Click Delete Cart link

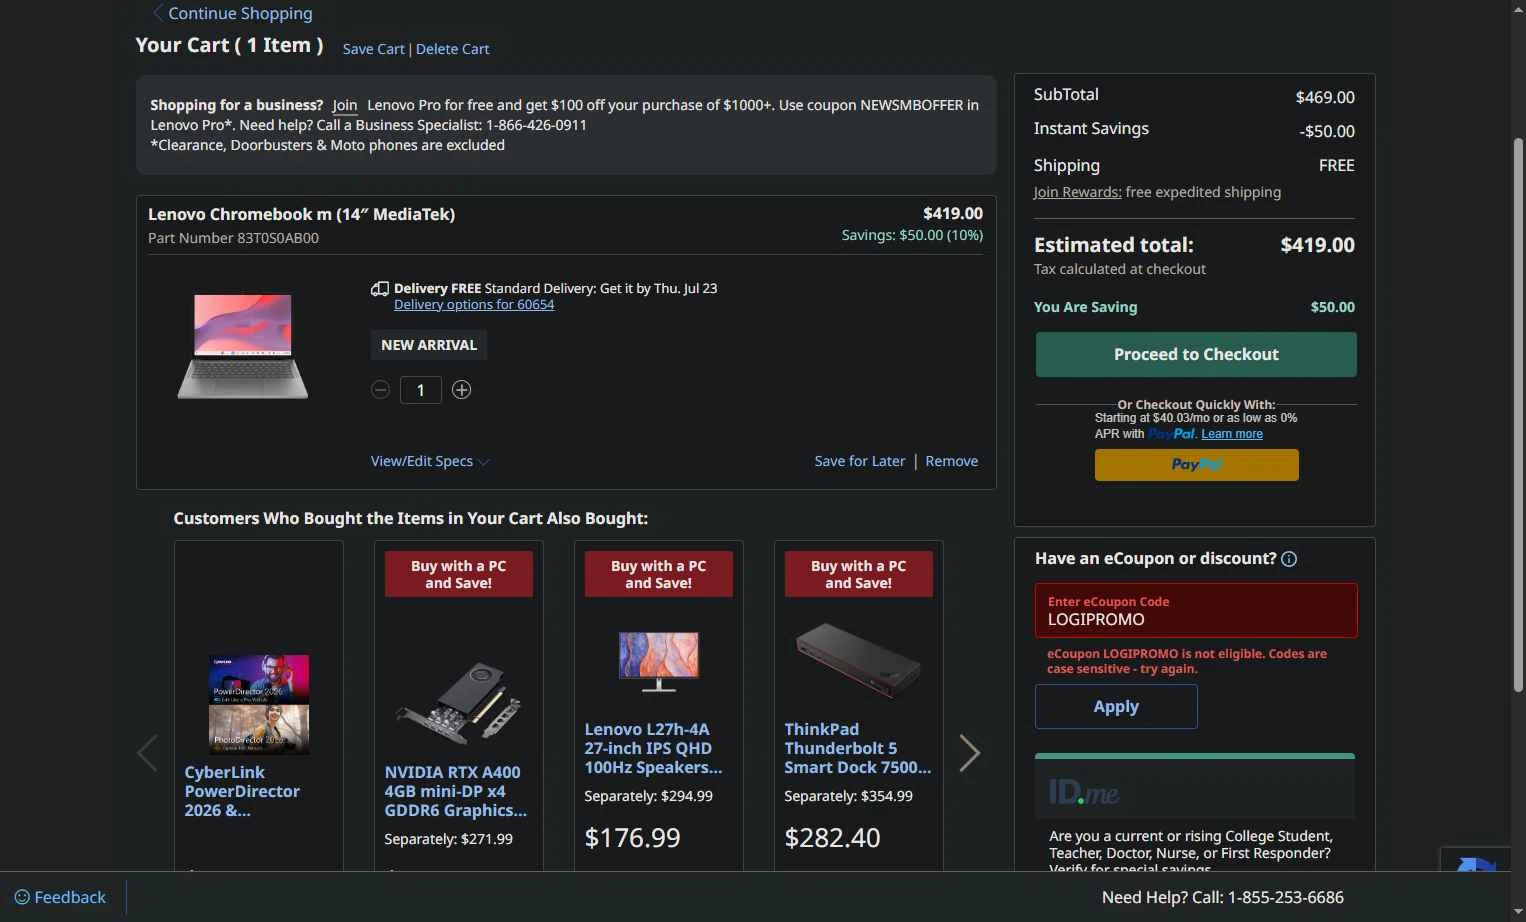453,49
